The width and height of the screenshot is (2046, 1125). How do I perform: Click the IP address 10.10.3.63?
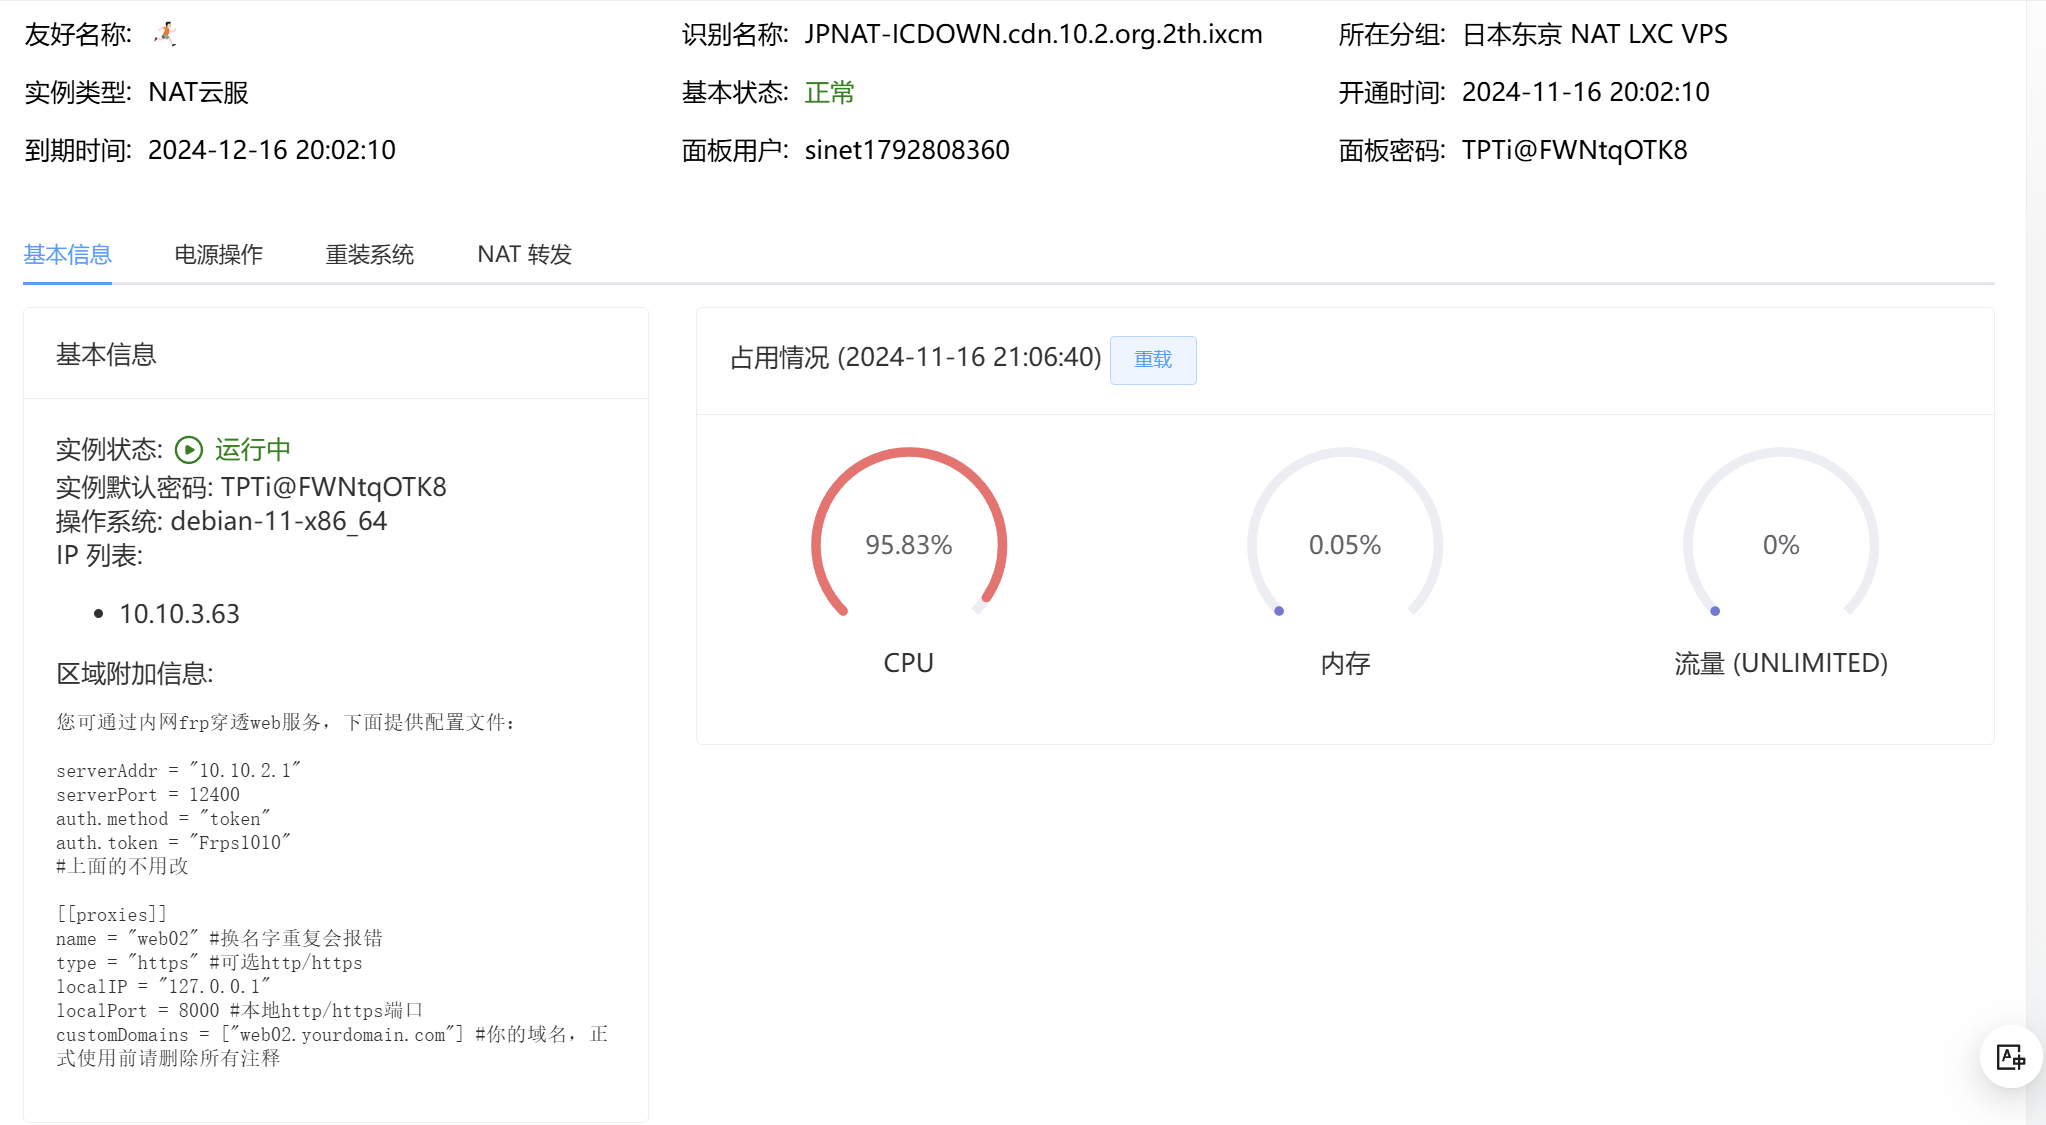pos(179,614)
